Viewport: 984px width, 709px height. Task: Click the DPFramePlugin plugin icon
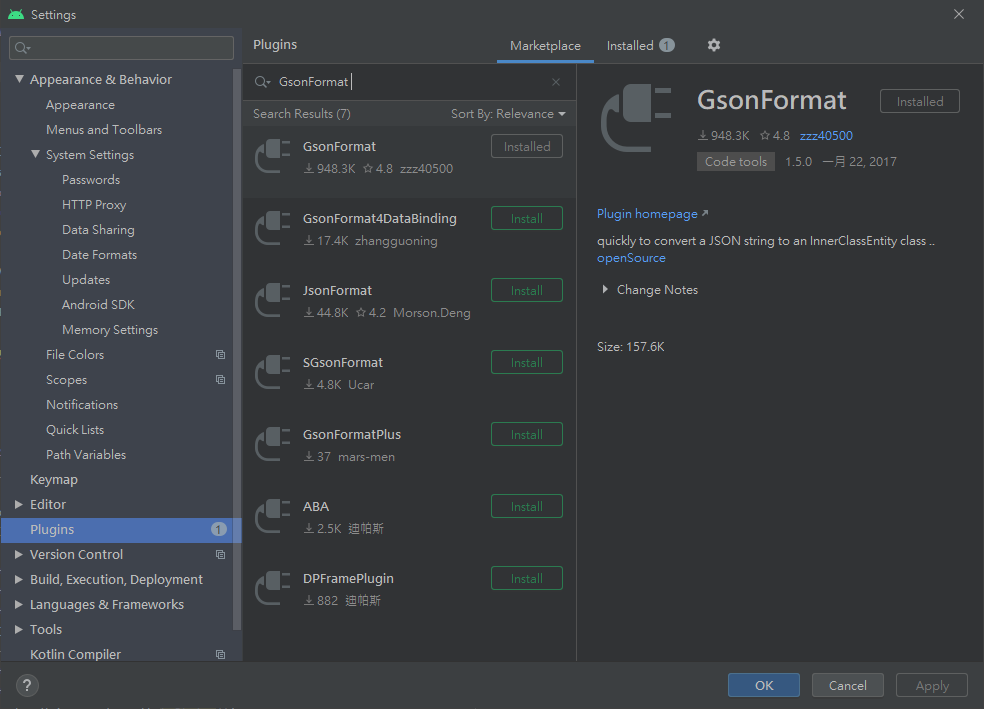click(272, 589)
